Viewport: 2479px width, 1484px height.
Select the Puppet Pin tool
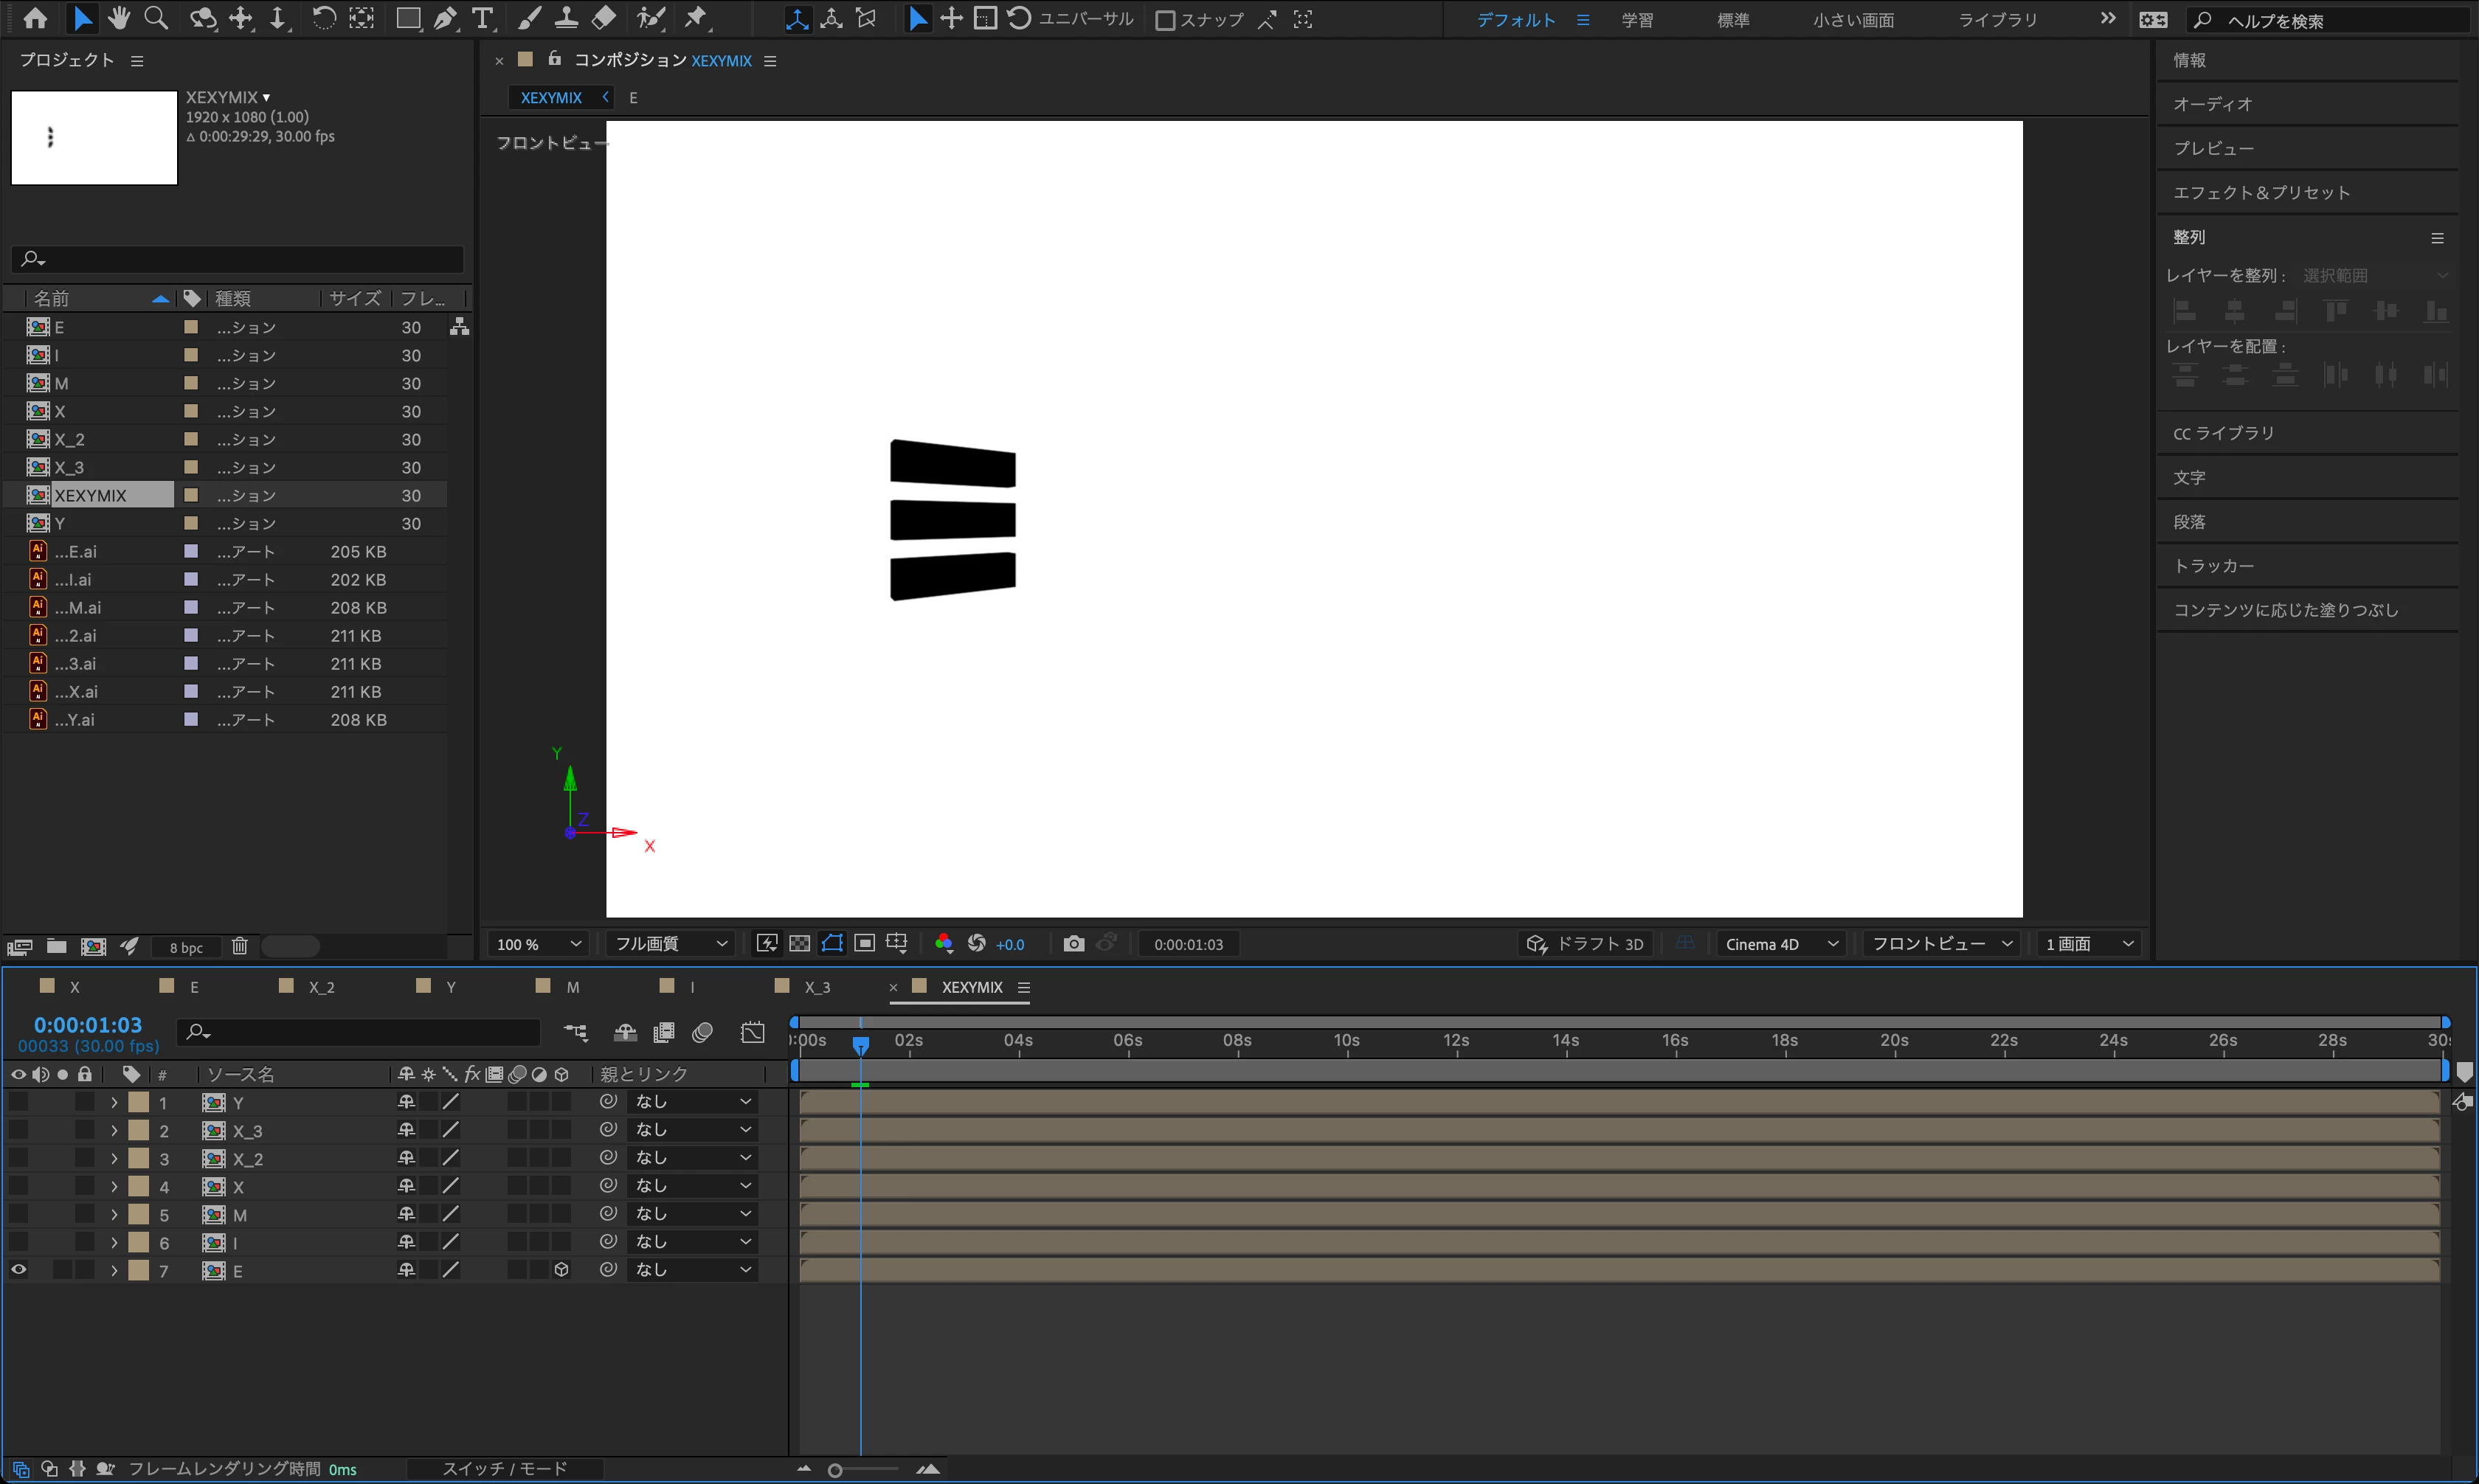pyautogui.click(x=695, y=18)
